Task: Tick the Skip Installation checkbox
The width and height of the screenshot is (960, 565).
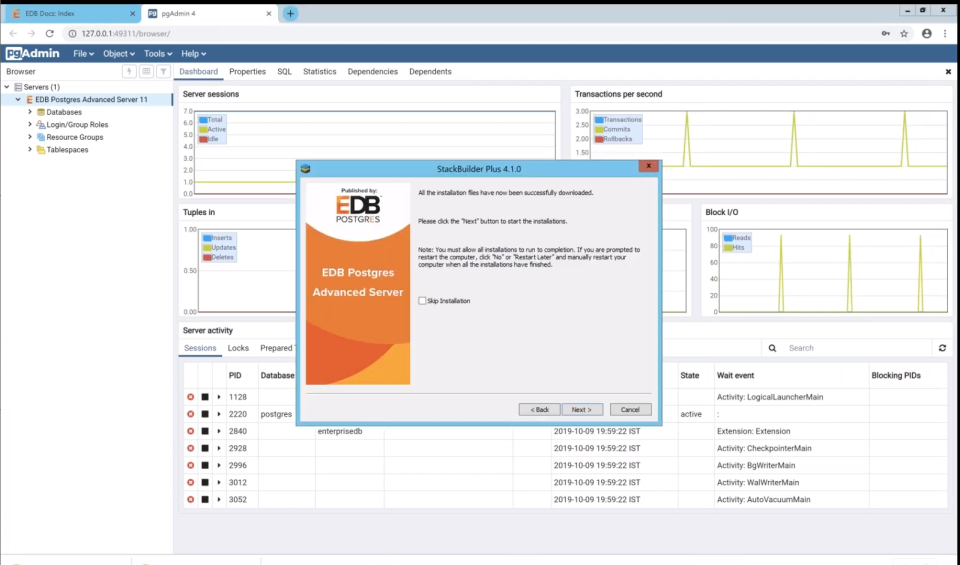Action: click(422, 301)
